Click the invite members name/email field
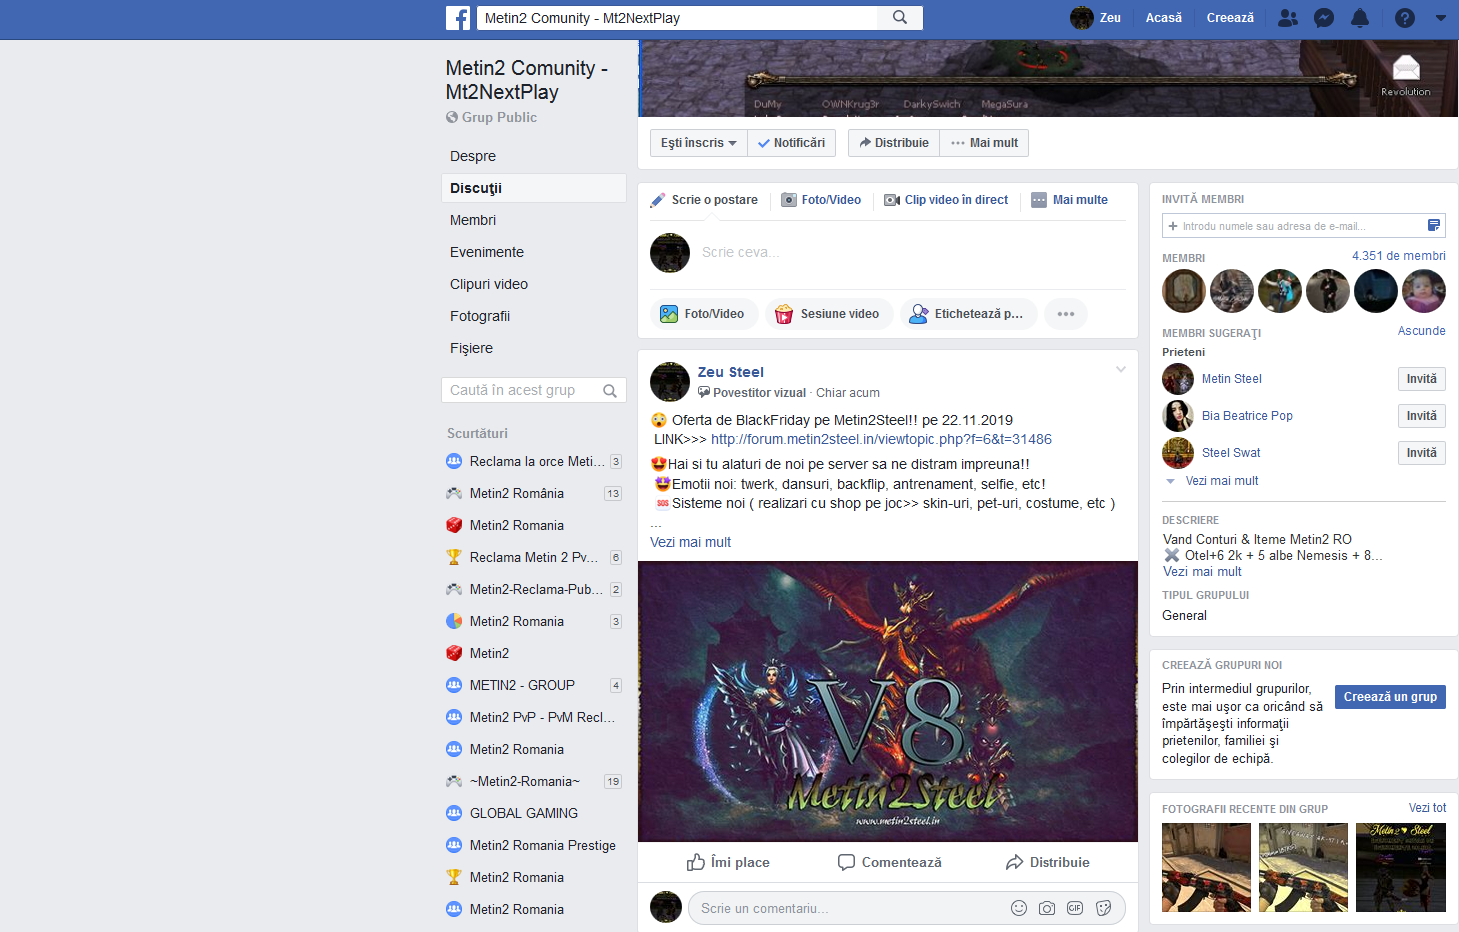The width and height of the screenshot is (1459, 932). click(1304, 226)
